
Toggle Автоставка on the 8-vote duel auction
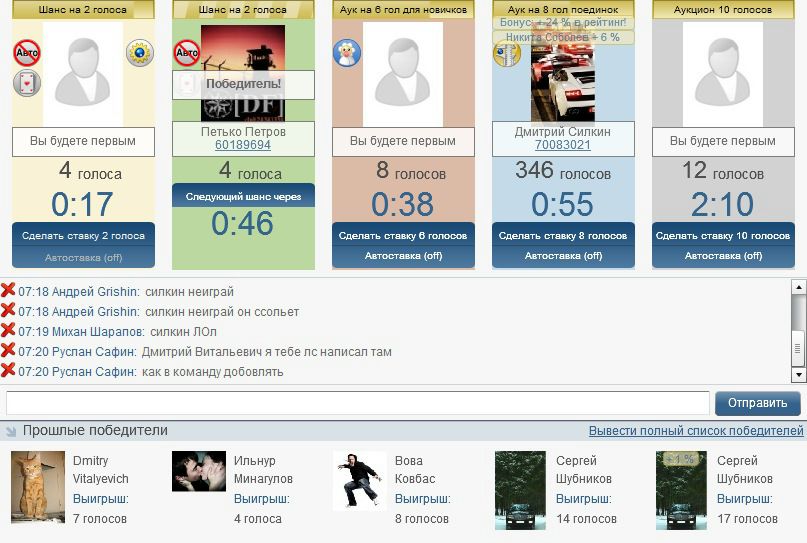pos(563,256)
